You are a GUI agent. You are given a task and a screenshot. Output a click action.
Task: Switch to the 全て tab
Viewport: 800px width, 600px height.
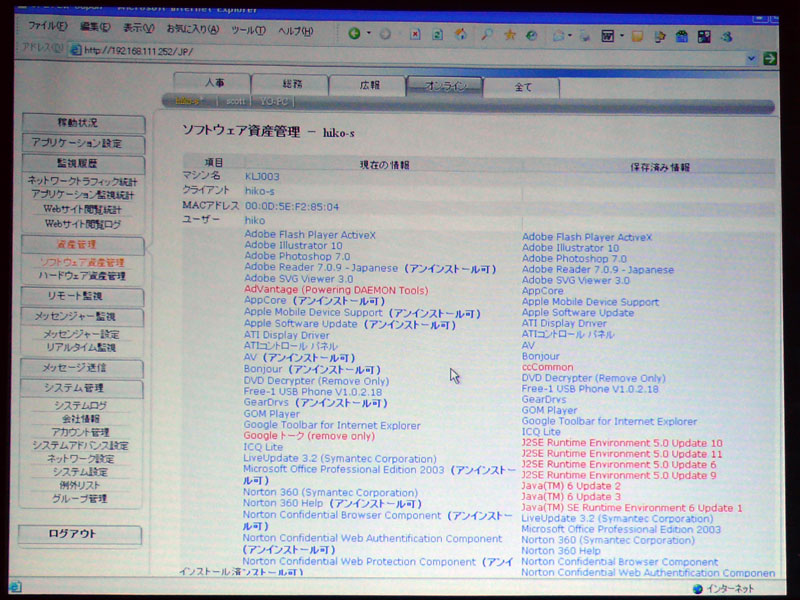[521, 87]
